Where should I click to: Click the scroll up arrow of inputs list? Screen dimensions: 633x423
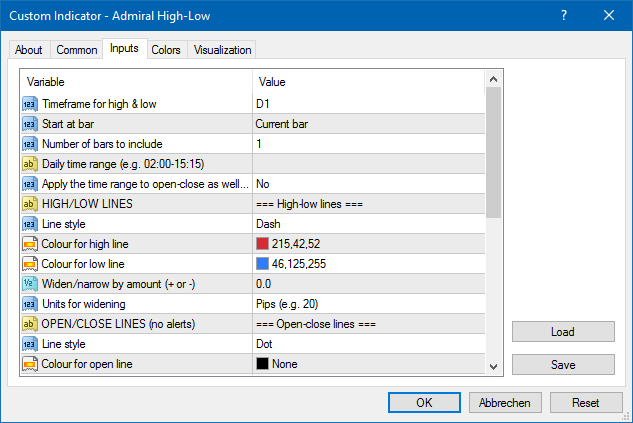493,79
